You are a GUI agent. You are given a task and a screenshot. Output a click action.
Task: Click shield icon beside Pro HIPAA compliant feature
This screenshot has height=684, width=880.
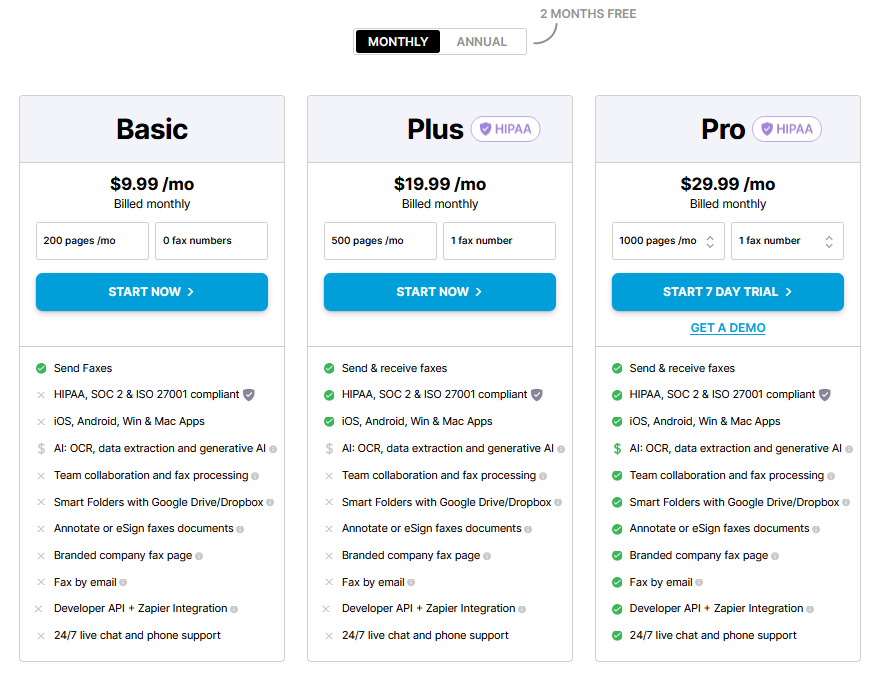[825, 395]
